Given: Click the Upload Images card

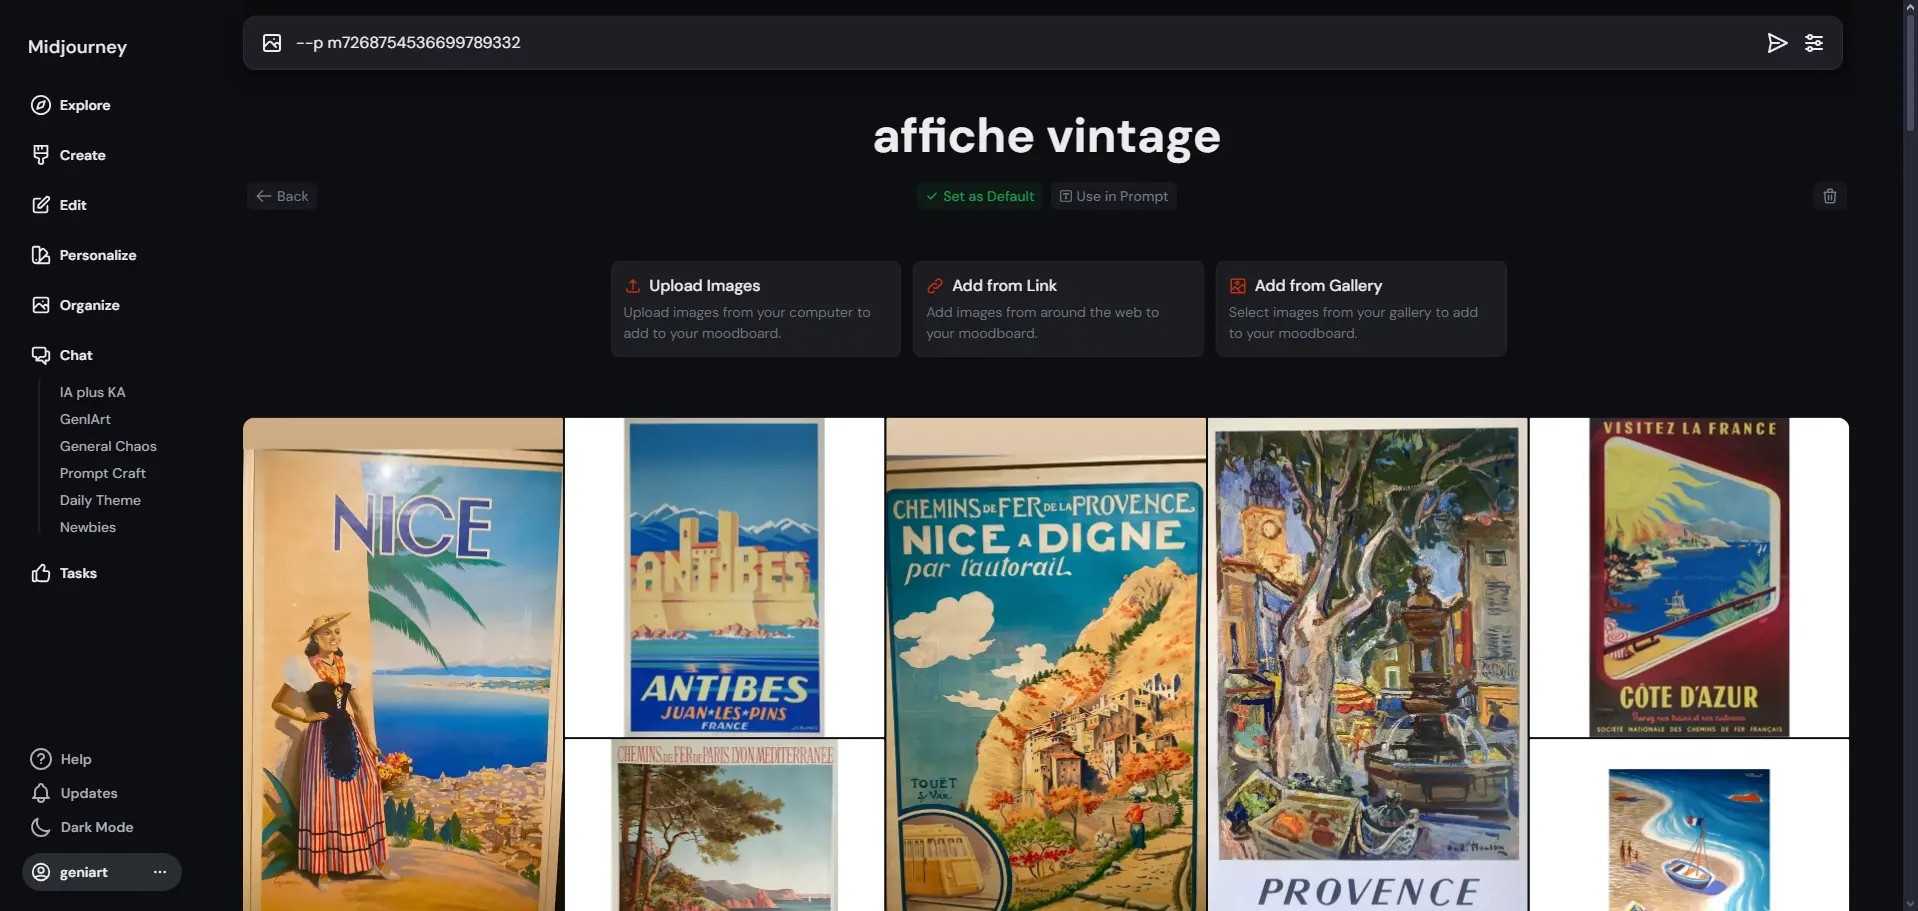Looking at the screenshot, I should tap(756, 309).
